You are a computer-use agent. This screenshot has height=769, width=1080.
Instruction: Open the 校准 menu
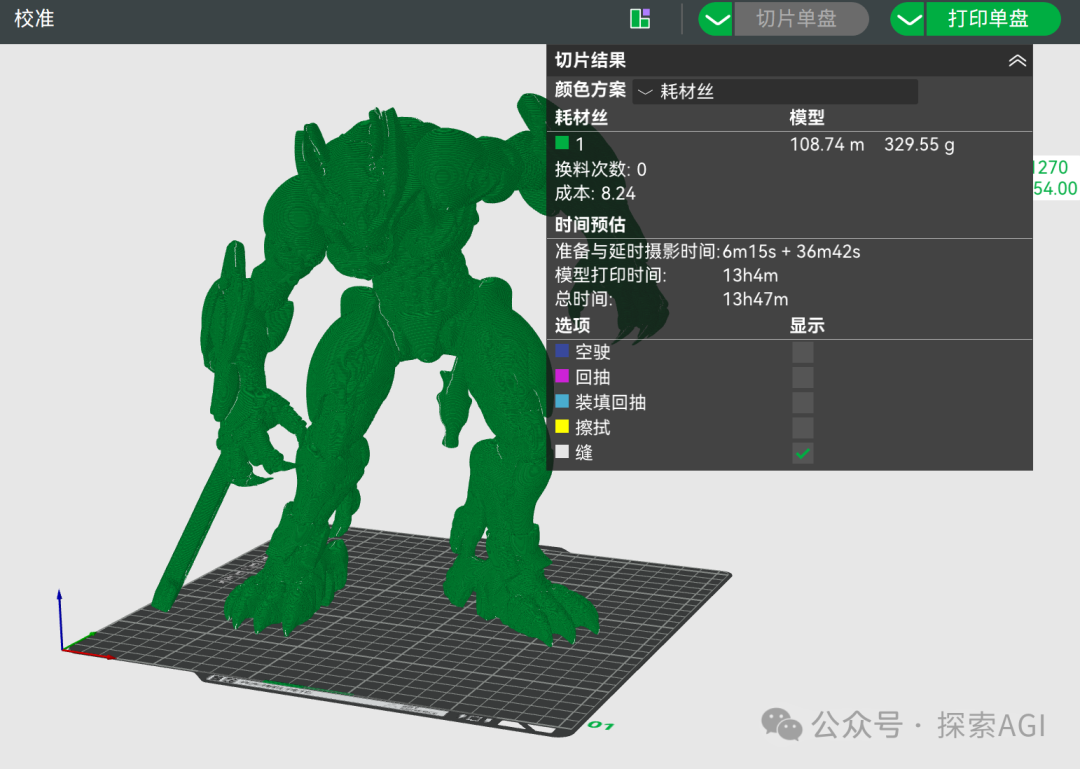(x=34, y=18)
